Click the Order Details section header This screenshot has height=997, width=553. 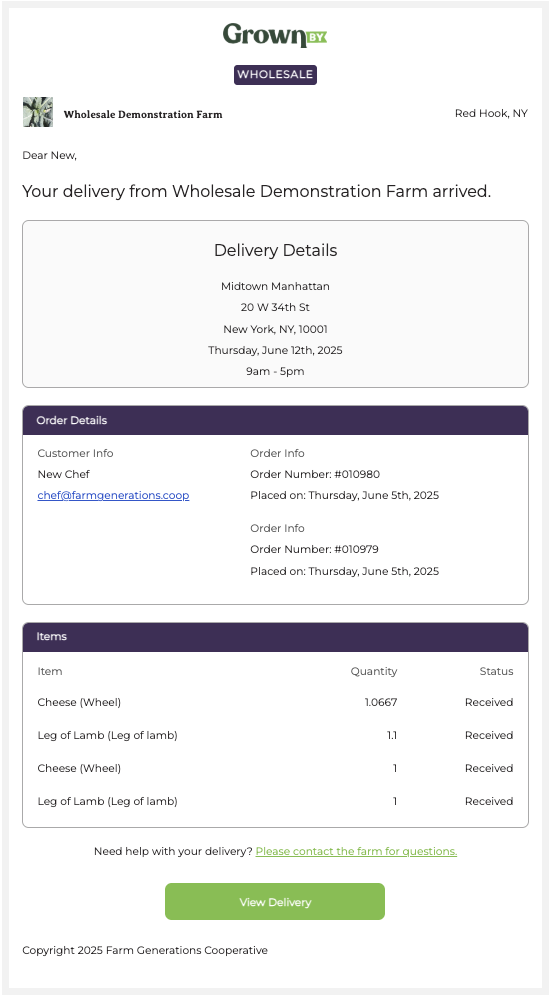pos(275,420)
